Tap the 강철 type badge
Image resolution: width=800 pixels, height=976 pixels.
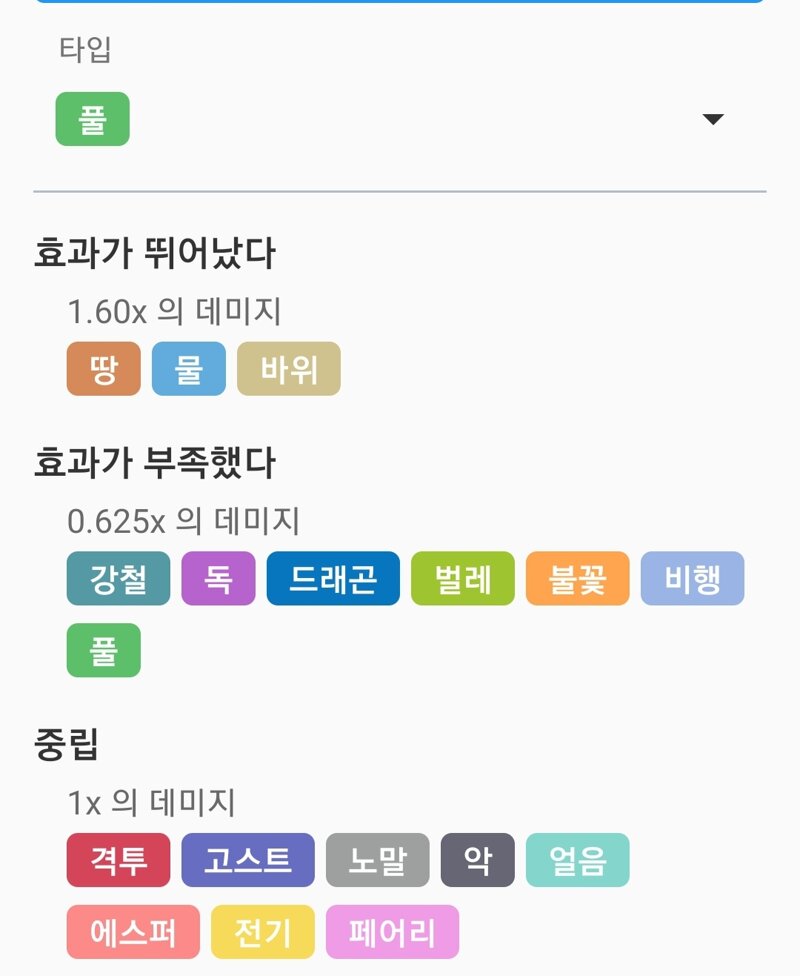pos(118,578)
